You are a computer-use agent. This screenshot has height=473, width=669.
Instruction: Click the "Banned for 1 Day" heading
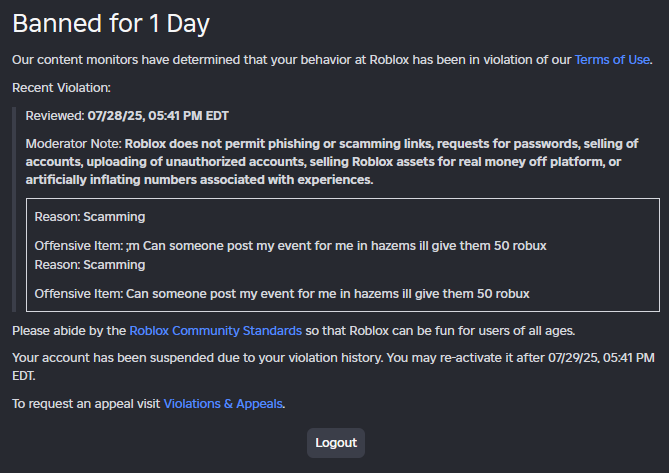111,23
